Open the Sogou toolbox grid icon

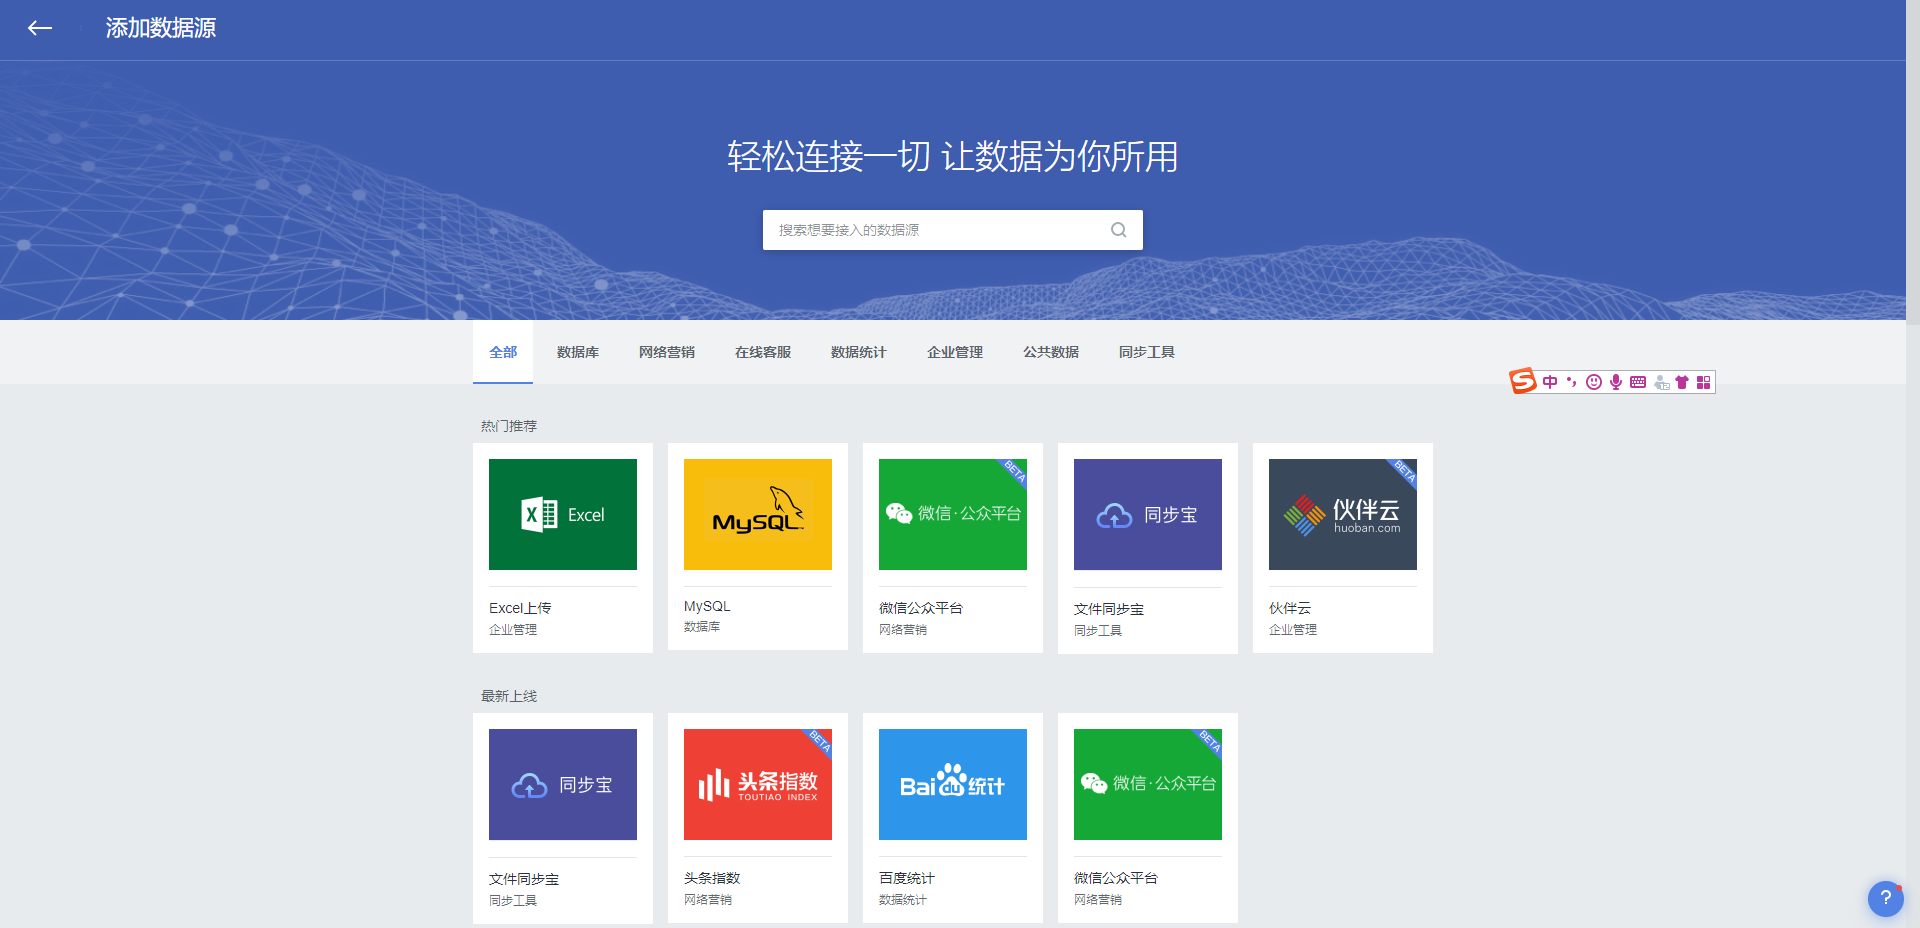[x=1704, y=382]
